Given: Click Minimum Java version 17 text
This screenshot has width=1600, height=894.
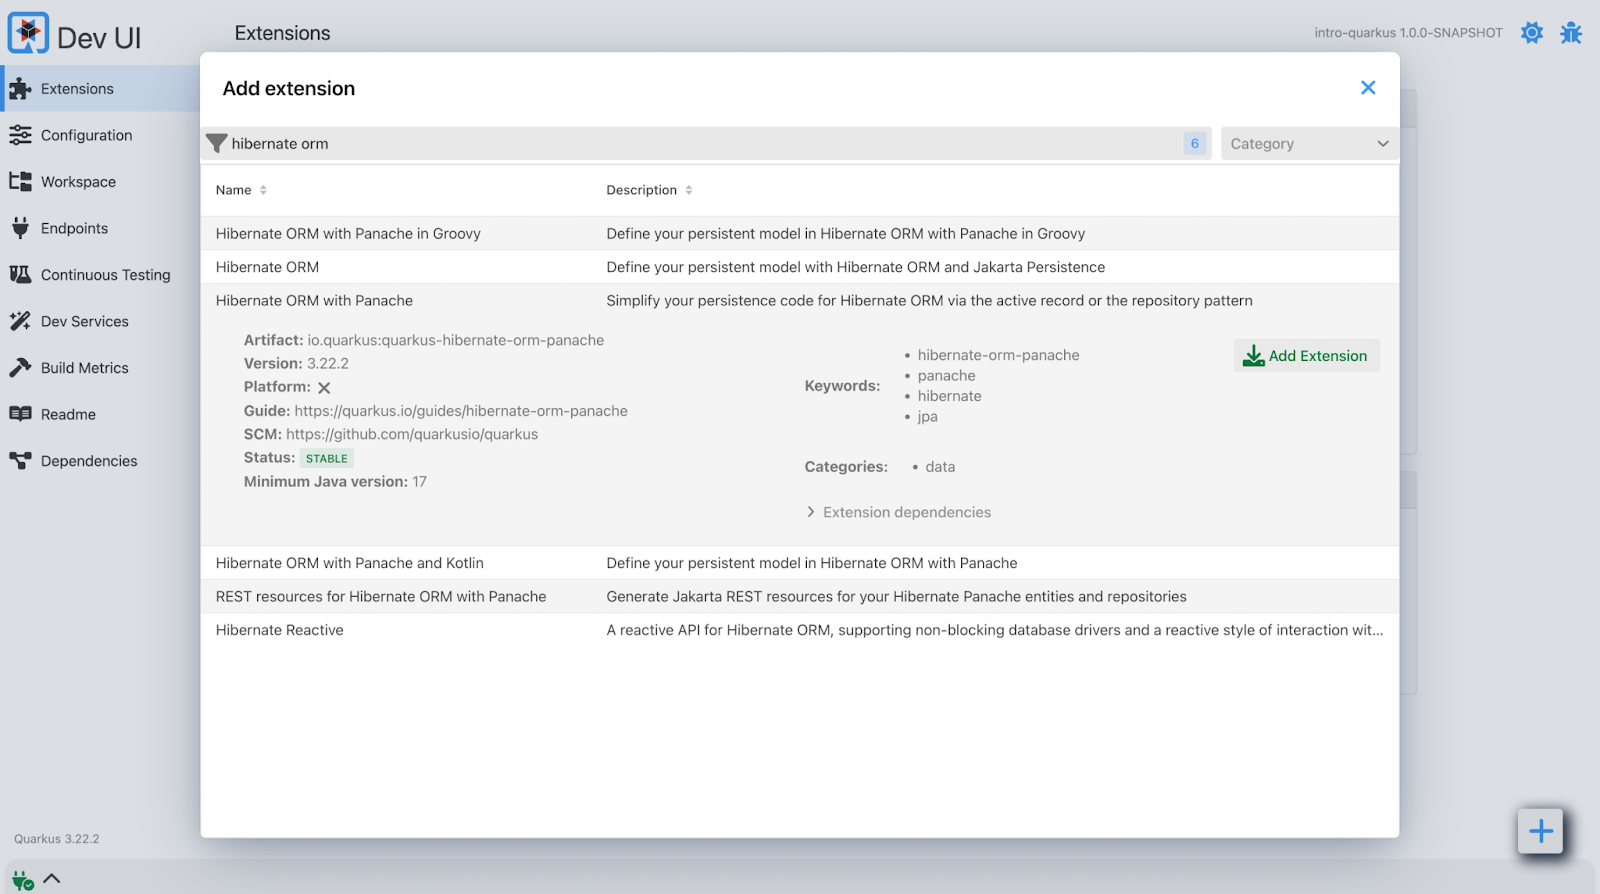Looking at the screenshot, I should coord(335,482).
